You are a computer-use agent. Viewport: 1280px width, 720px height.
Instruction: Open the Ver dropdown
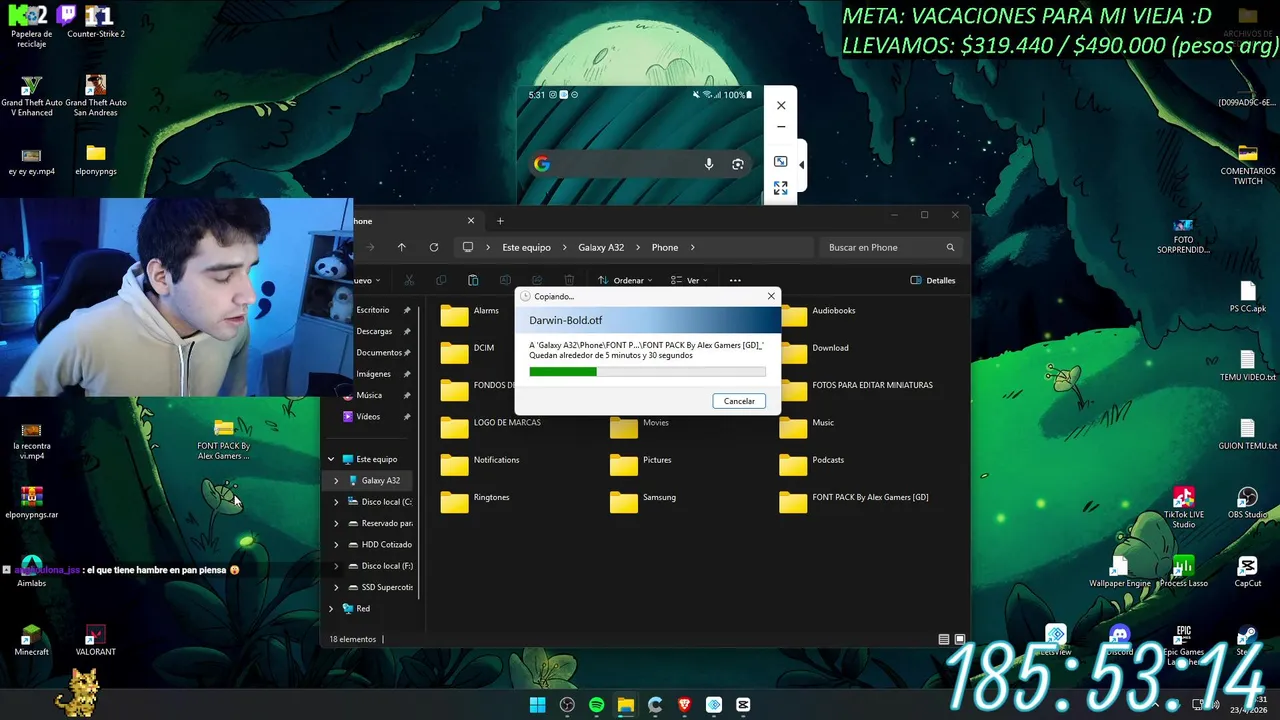tap(689, 280)
